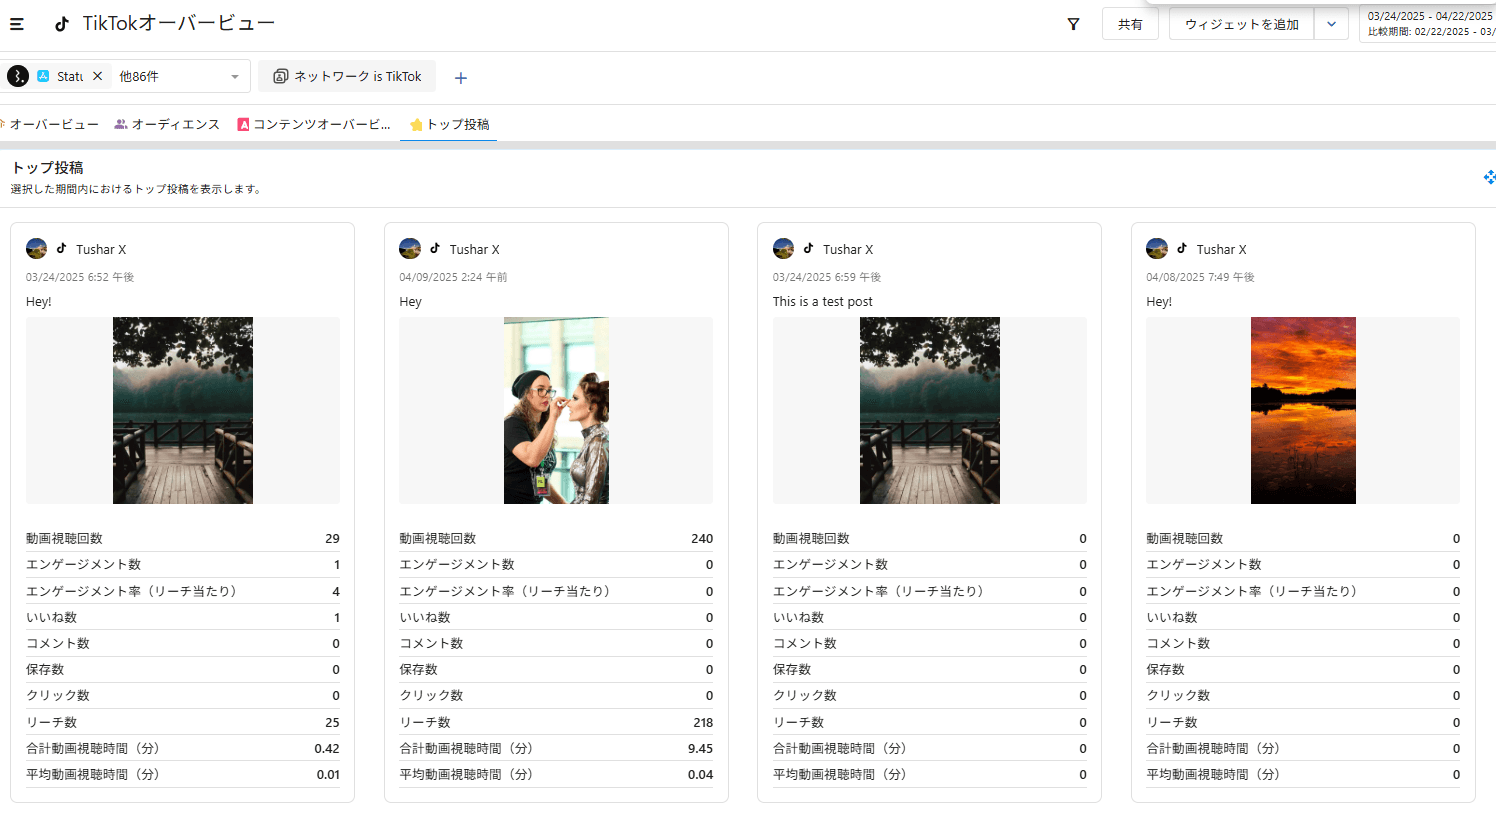Click the TikTok logo beside dashboard title
This screenshot has width=1496, height=839.
tap(62, 24)
